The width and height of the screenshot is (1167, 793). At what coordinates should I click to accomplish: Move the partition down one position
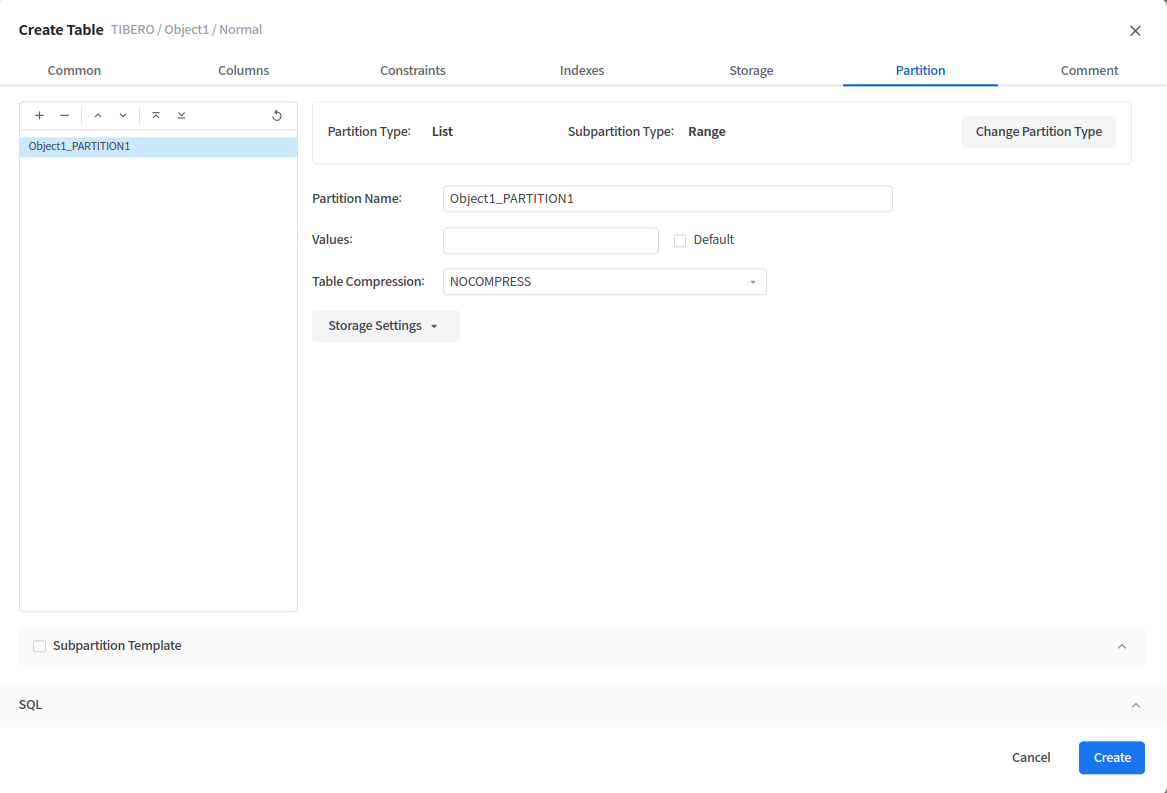(x=123, y=116)
